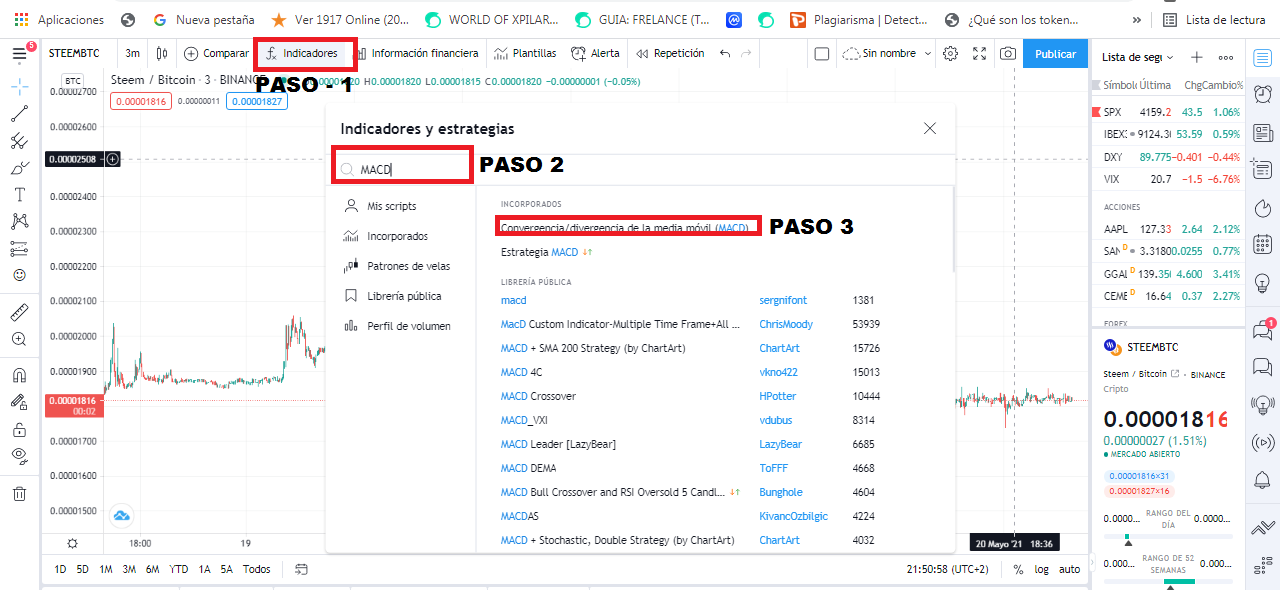Expand Lista de seguimiento dropdown
1280x590 pixels.
(x=1139, y=57)
